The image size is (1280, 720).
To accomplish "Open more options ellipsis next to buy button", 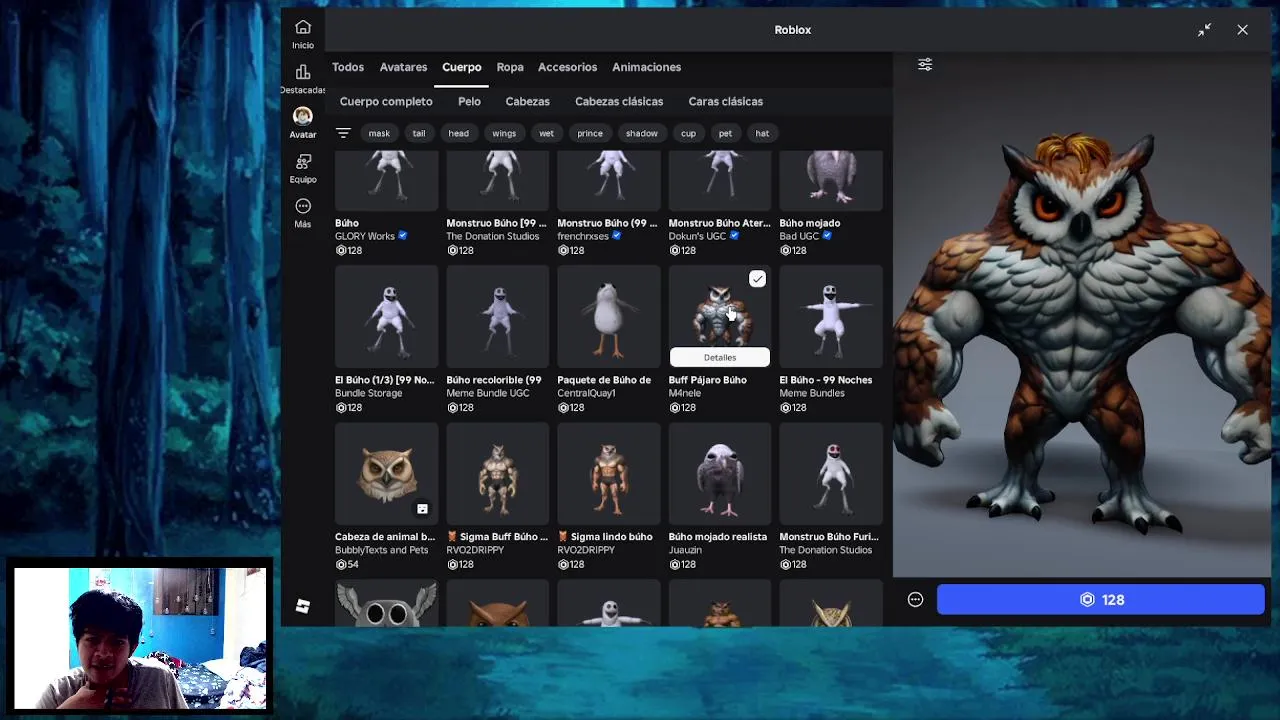I will pos(915,600).
